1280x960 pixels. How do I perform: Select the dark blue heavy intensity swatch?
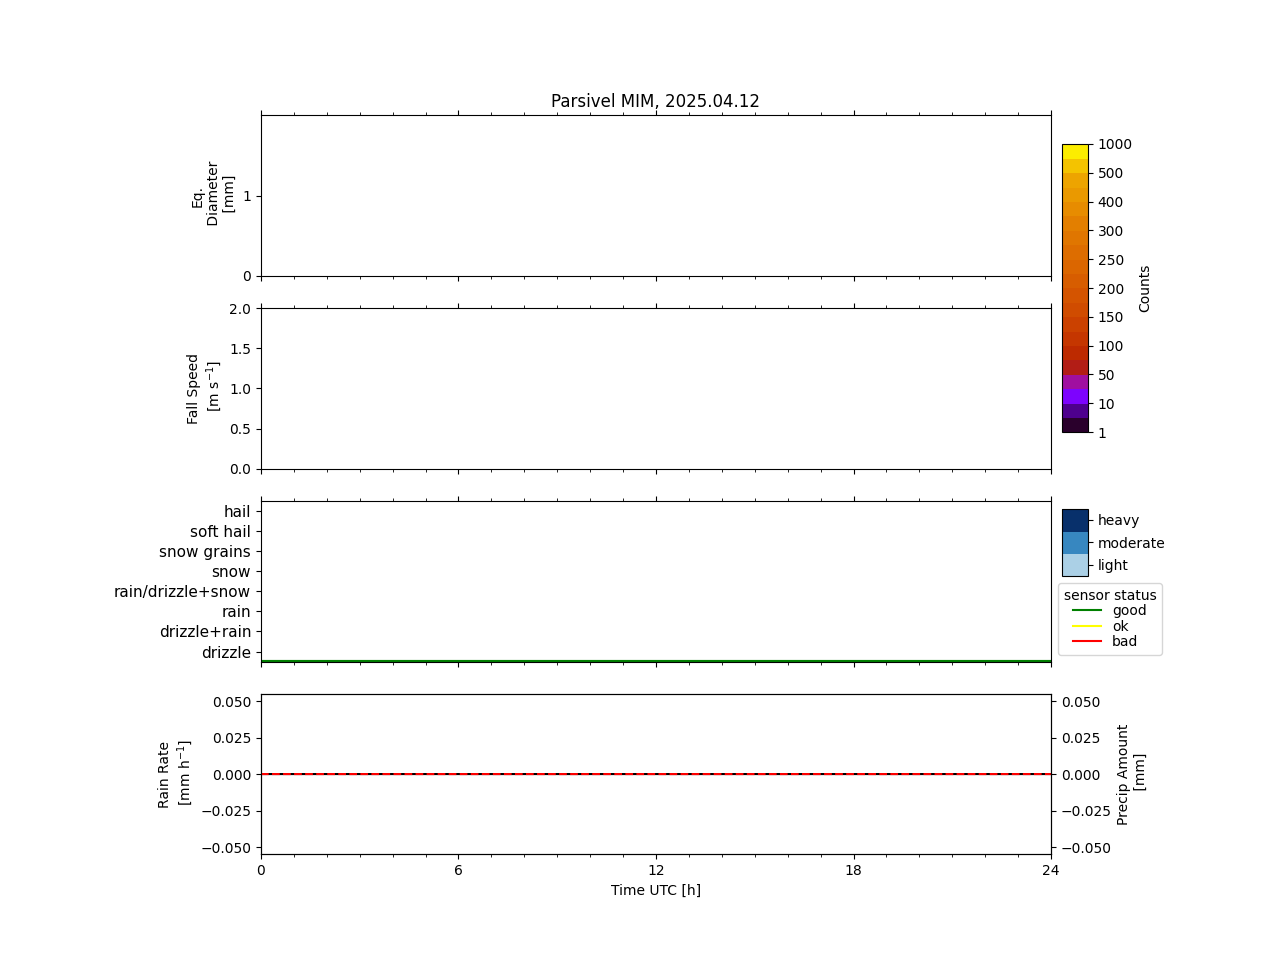[1075, 521]
